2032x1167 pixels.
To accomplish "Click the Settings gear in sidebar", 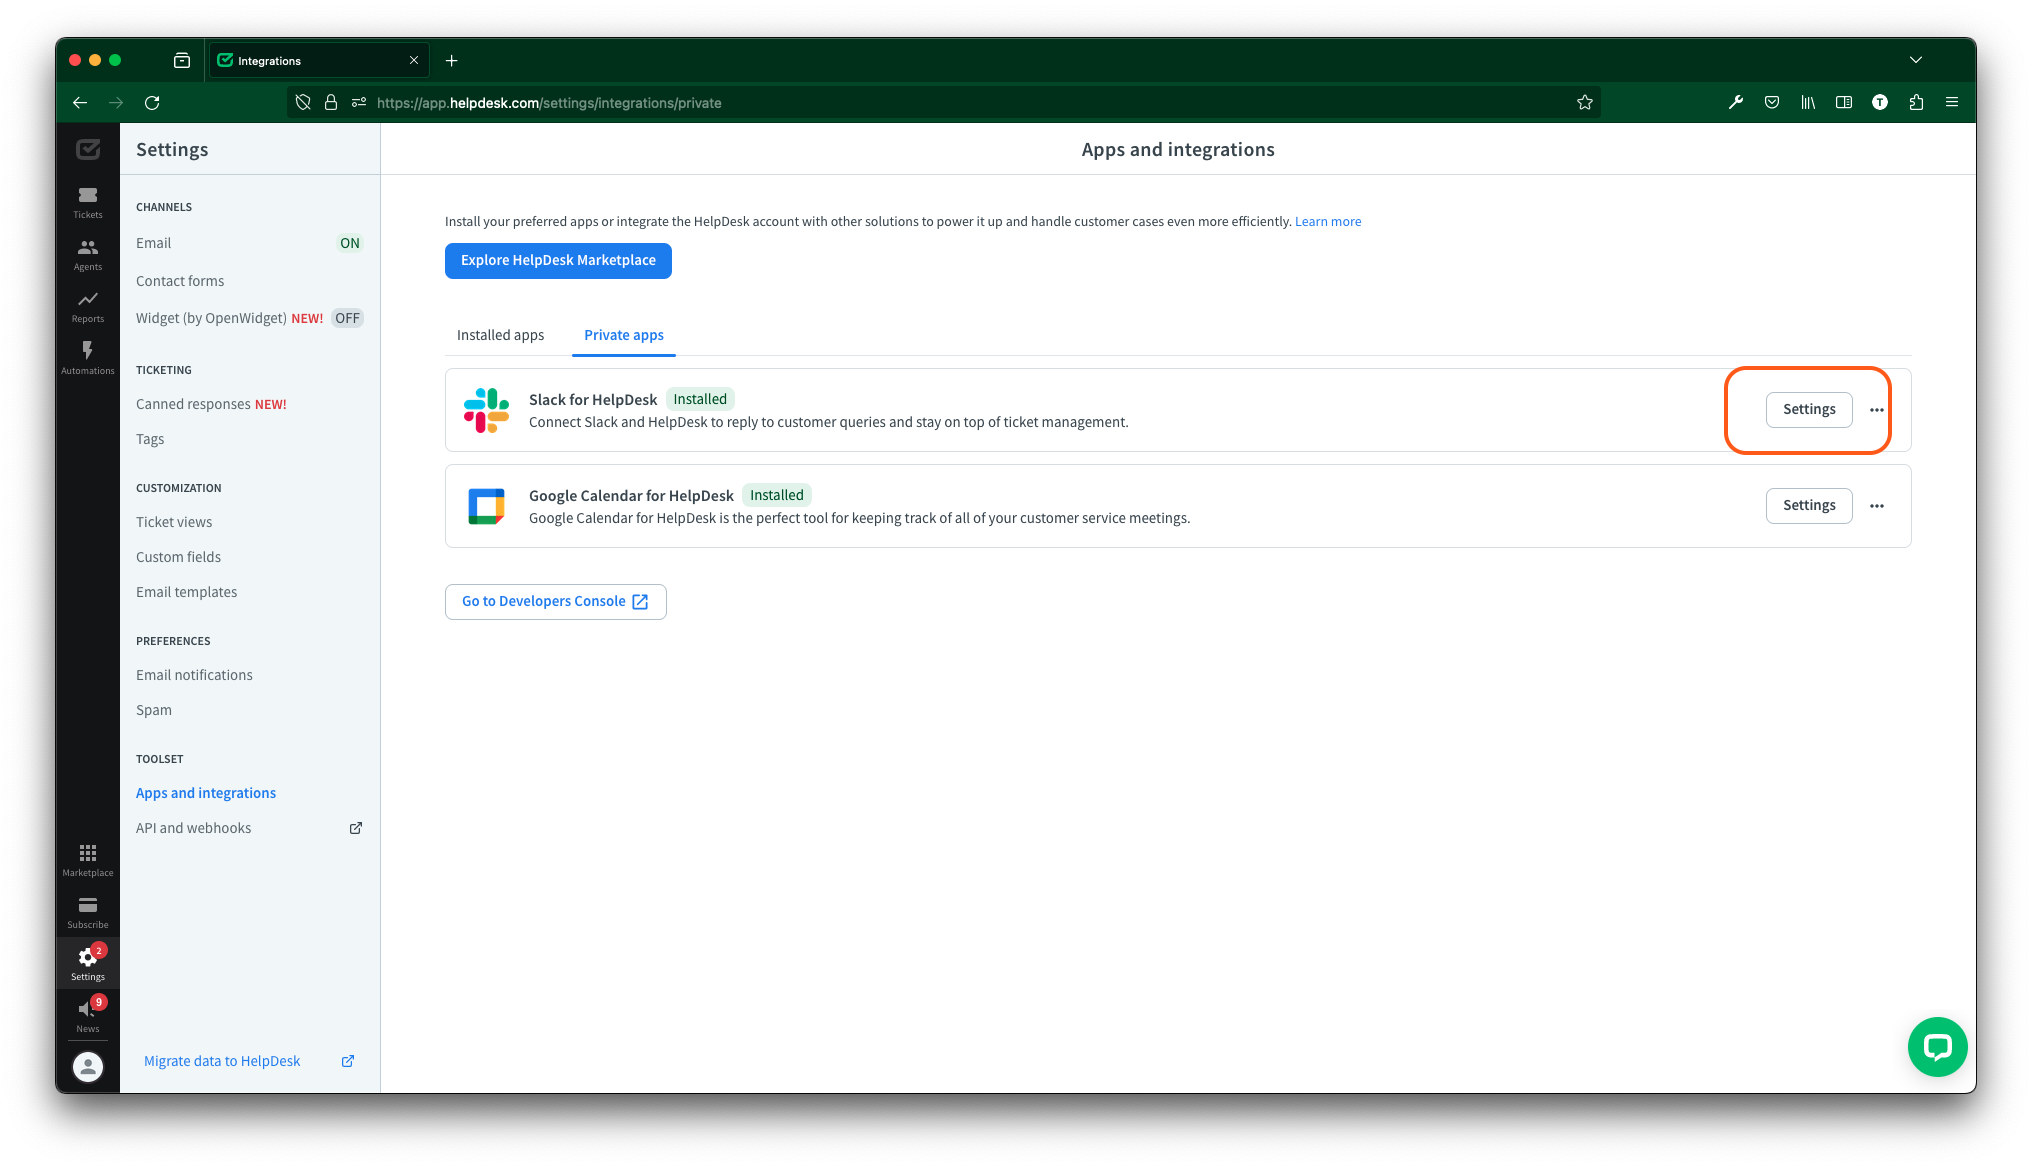I will click(x=88, y=964).
